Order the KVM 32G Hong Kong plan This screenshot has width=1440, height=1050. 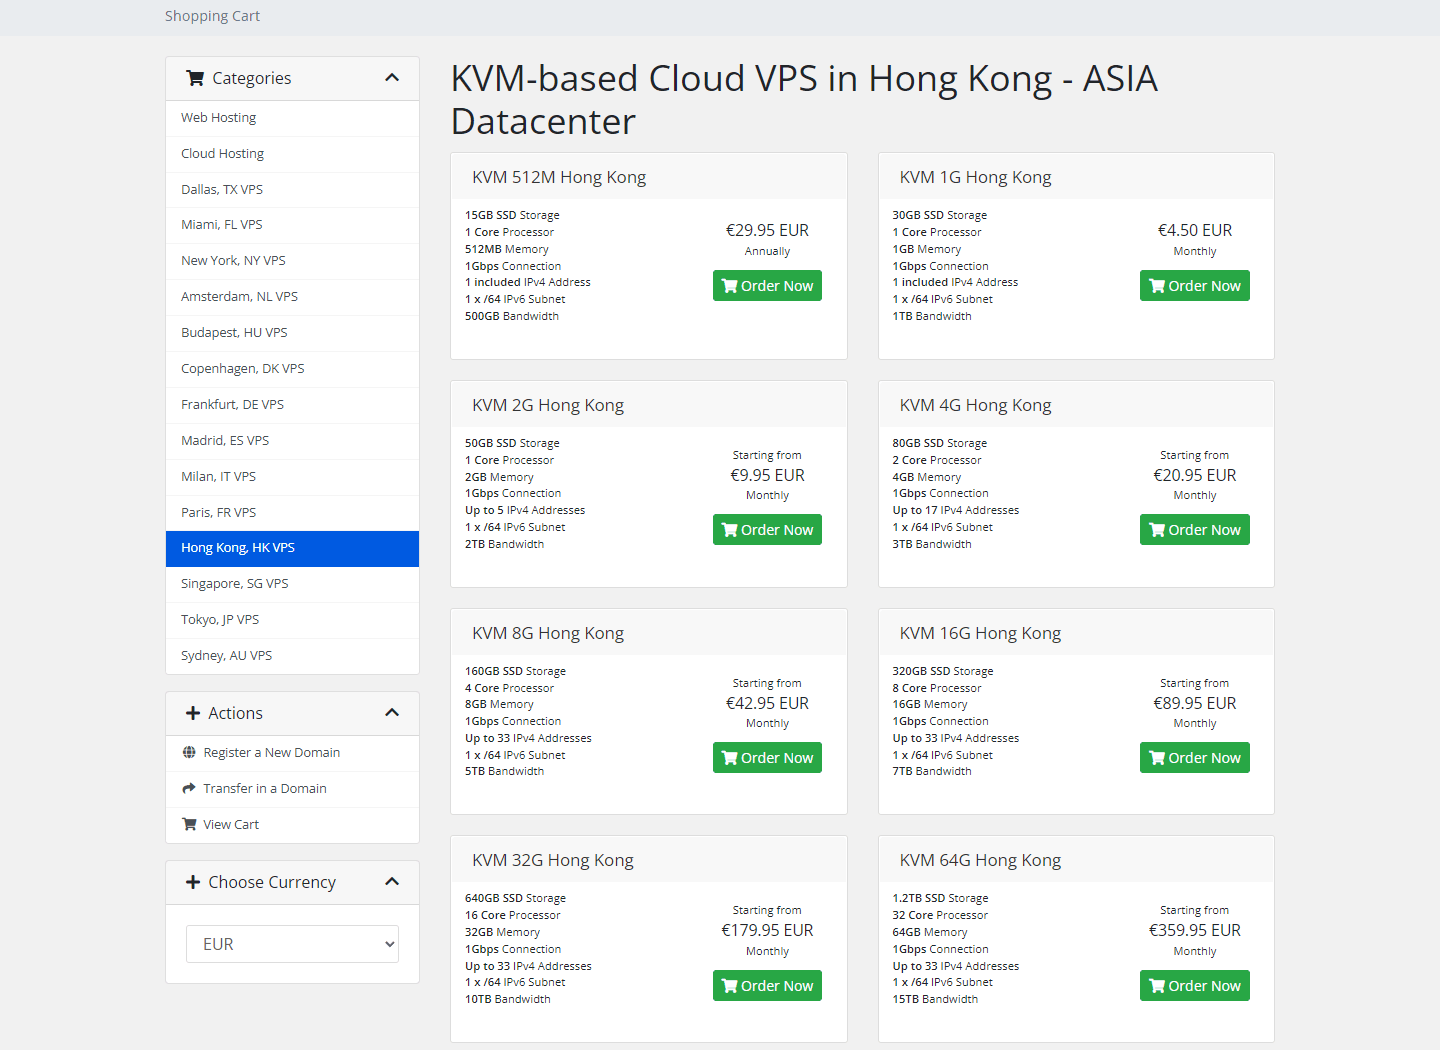coord(767,986)
